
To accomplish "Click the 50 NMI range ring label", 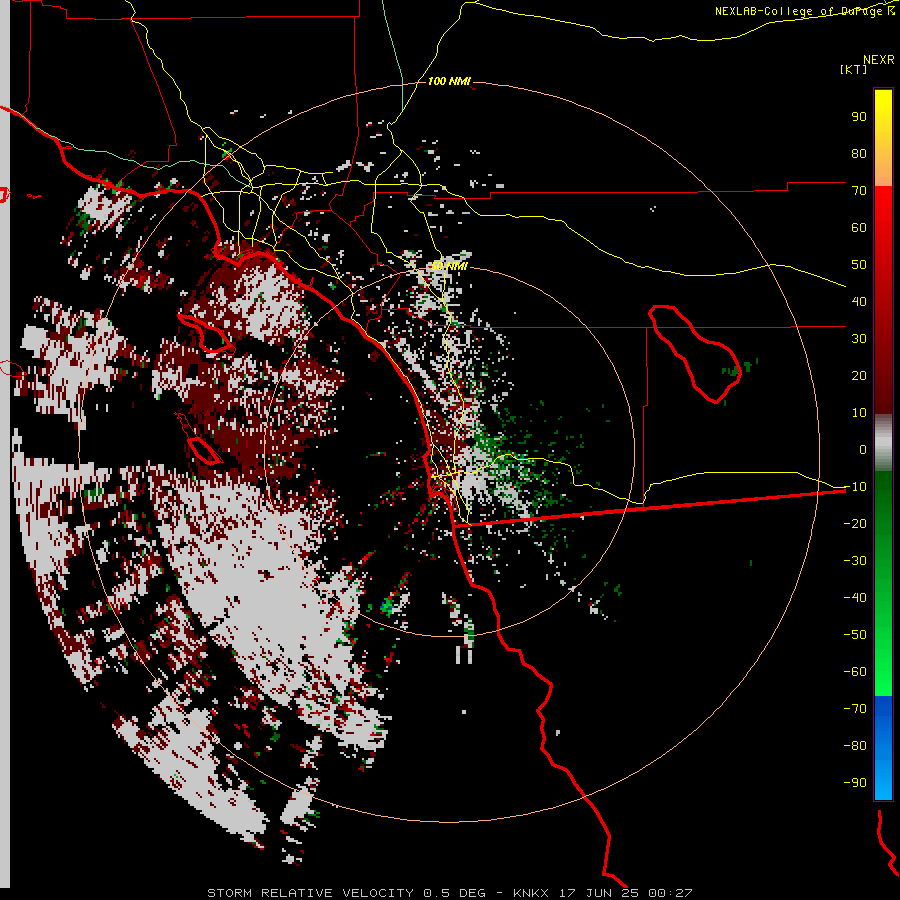I will click(x=449, y=266).
